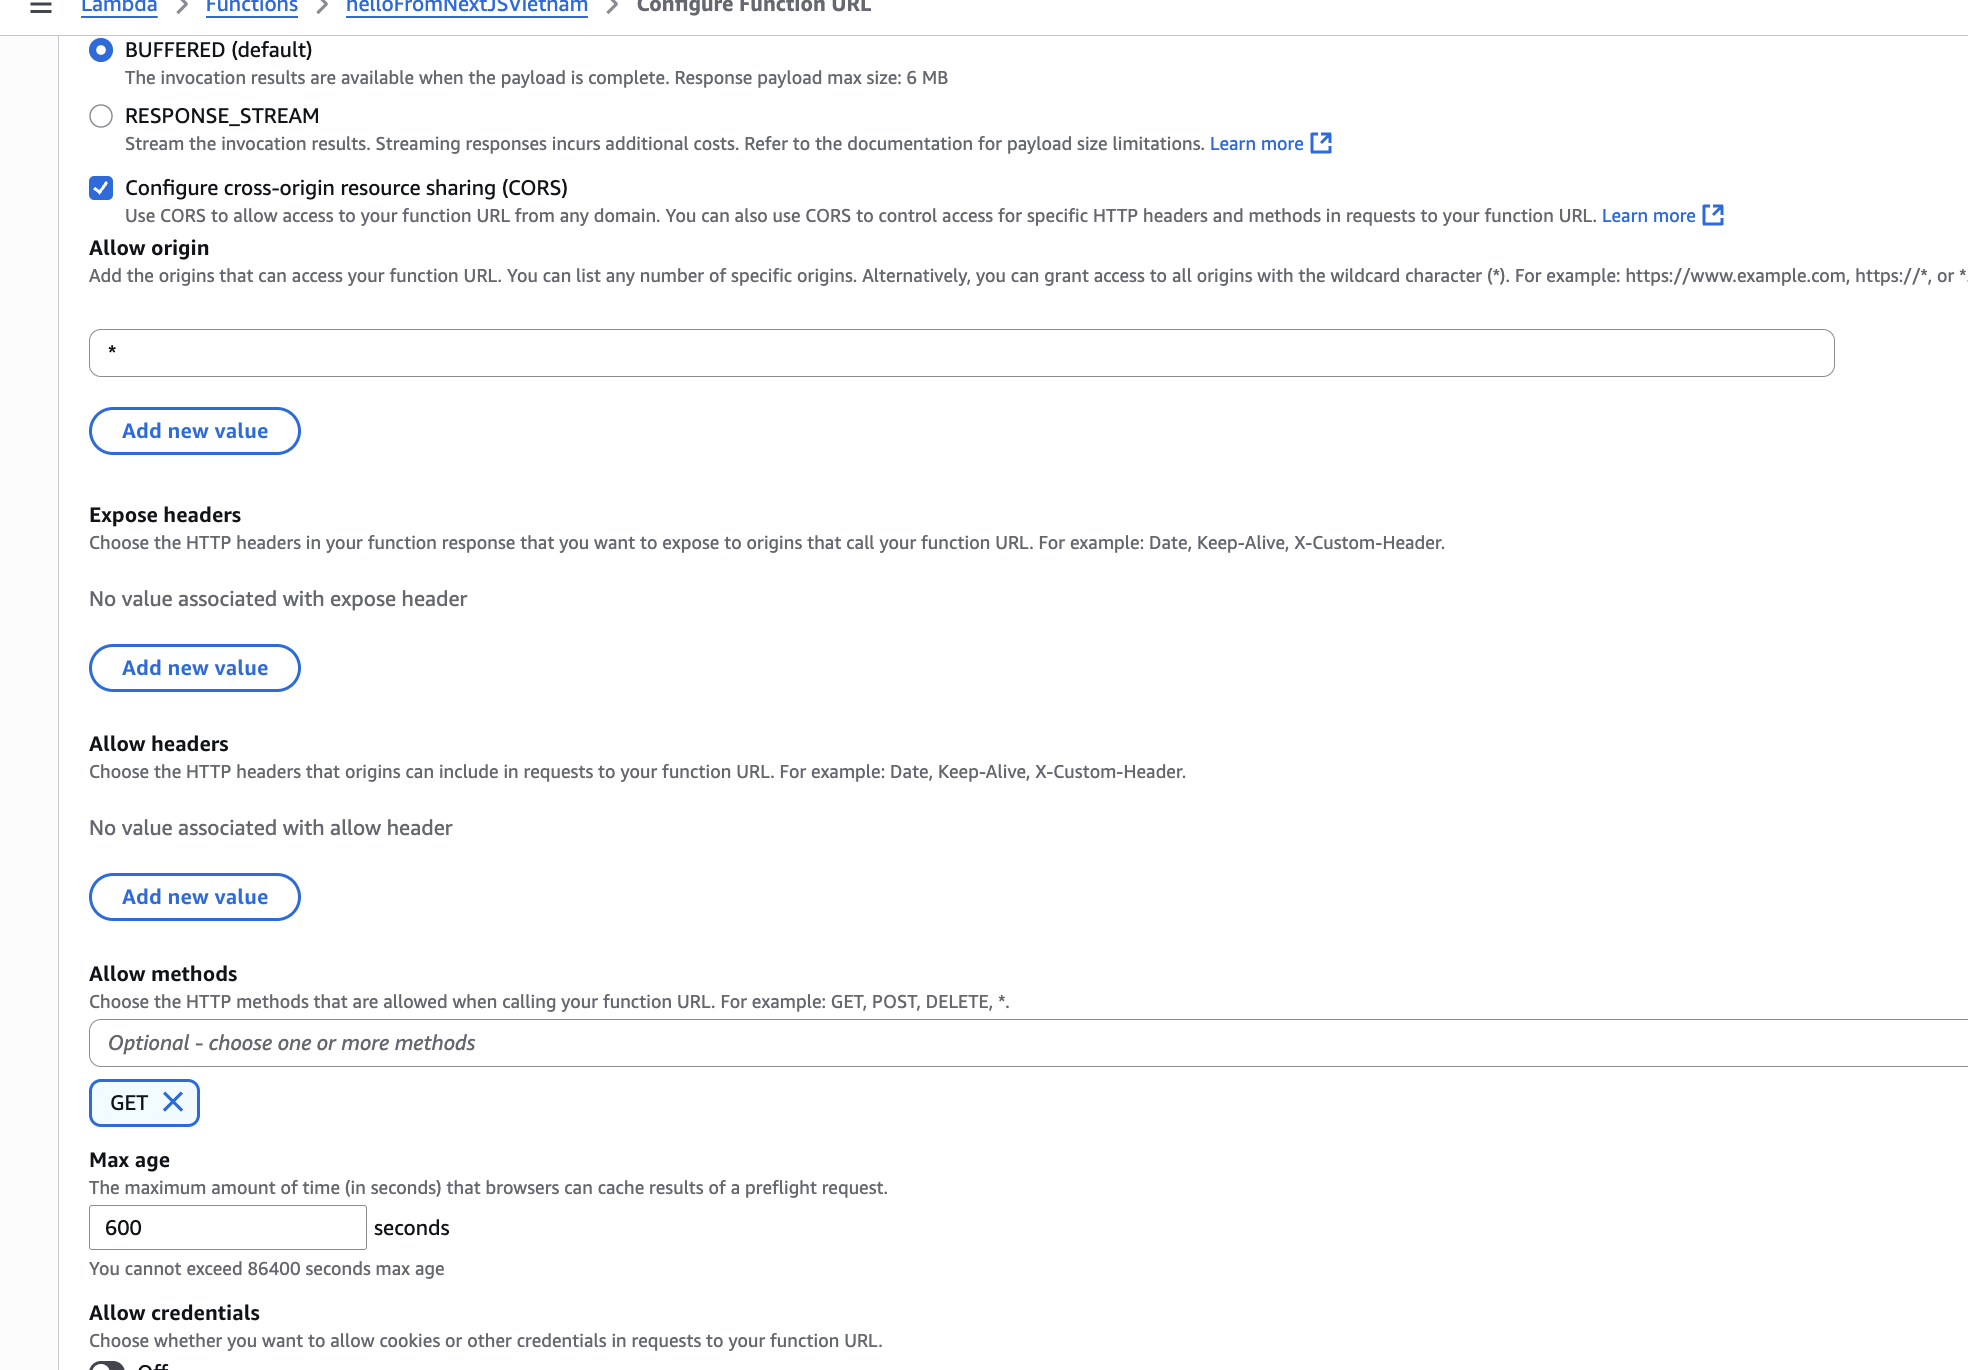Toggle the Allow credentials switch
This screenshot has height=1370, width=1968.
(x=107, y=1365)
